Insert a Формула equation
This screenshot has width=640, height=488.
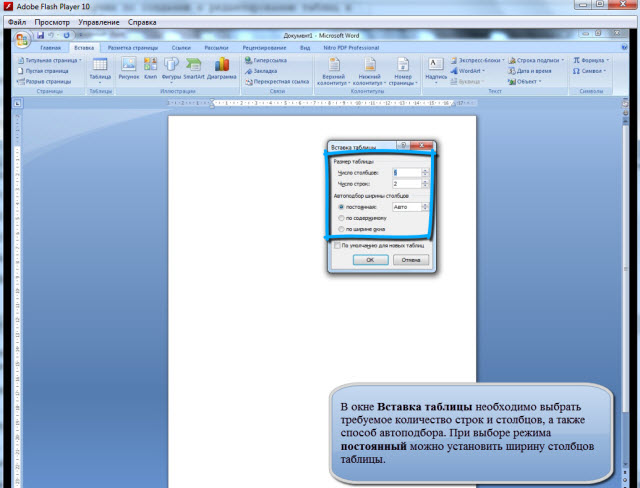point(591,60)
